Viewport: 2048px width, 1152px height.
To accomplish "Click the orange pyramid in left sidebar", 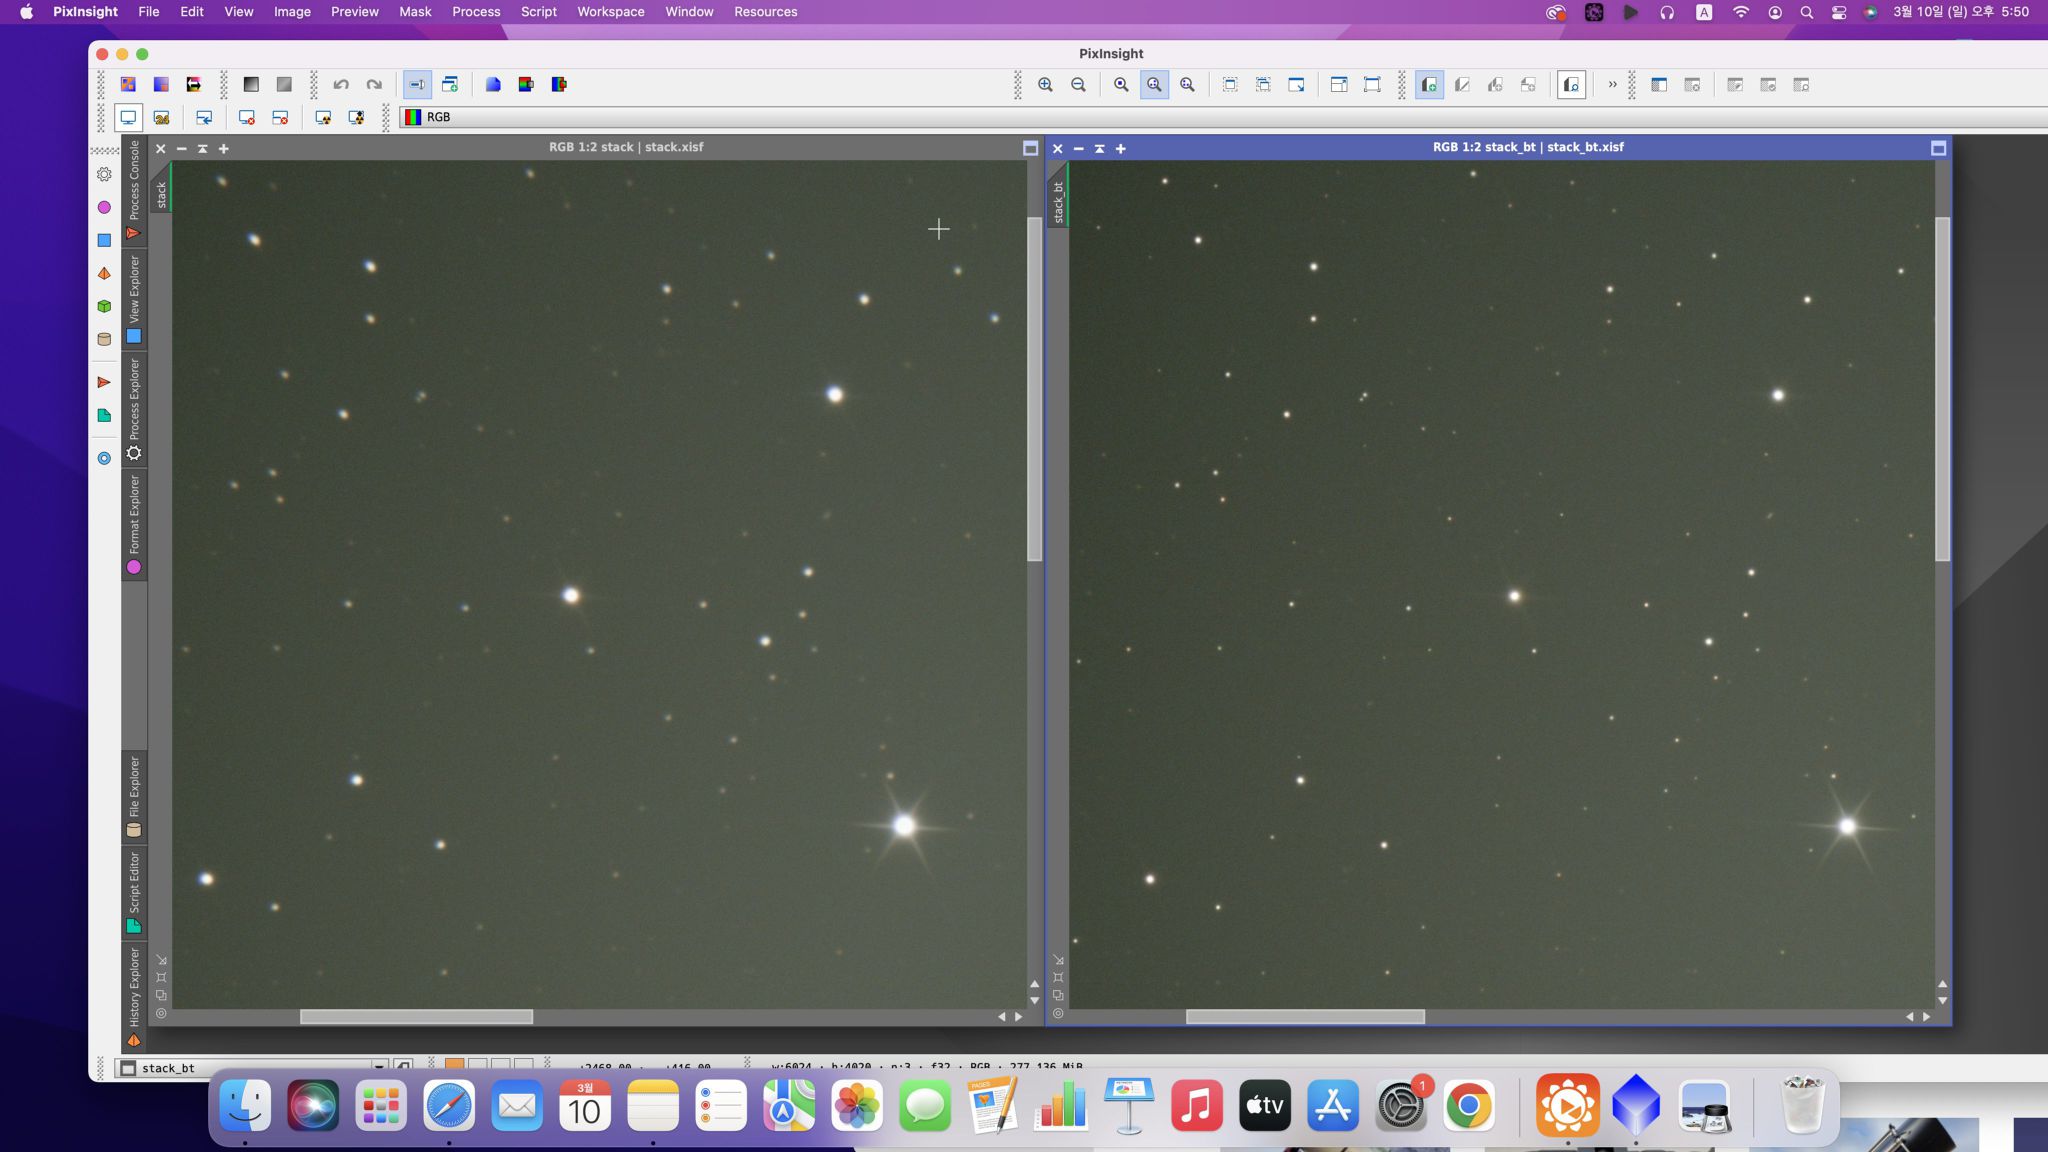I will point(104,273).
